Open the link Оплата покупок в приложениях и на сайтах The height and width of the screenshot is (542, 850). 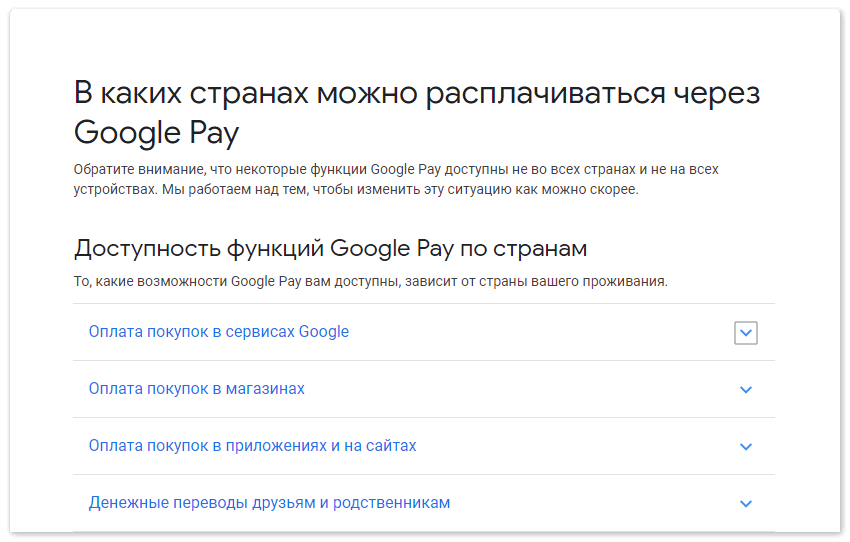[253, 446]
